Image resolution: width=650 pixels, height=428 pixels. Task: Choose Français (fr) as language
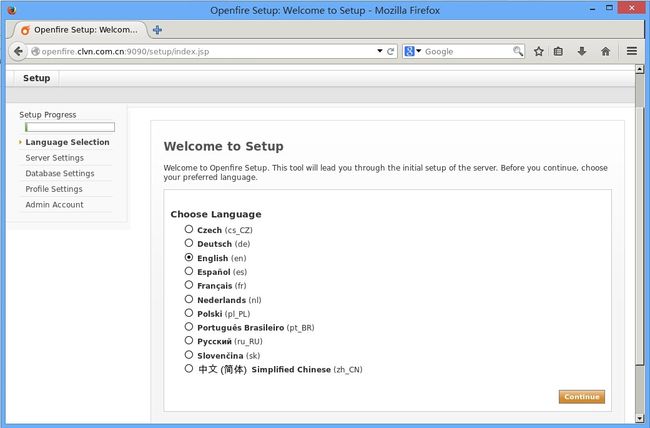coord(189,285)
